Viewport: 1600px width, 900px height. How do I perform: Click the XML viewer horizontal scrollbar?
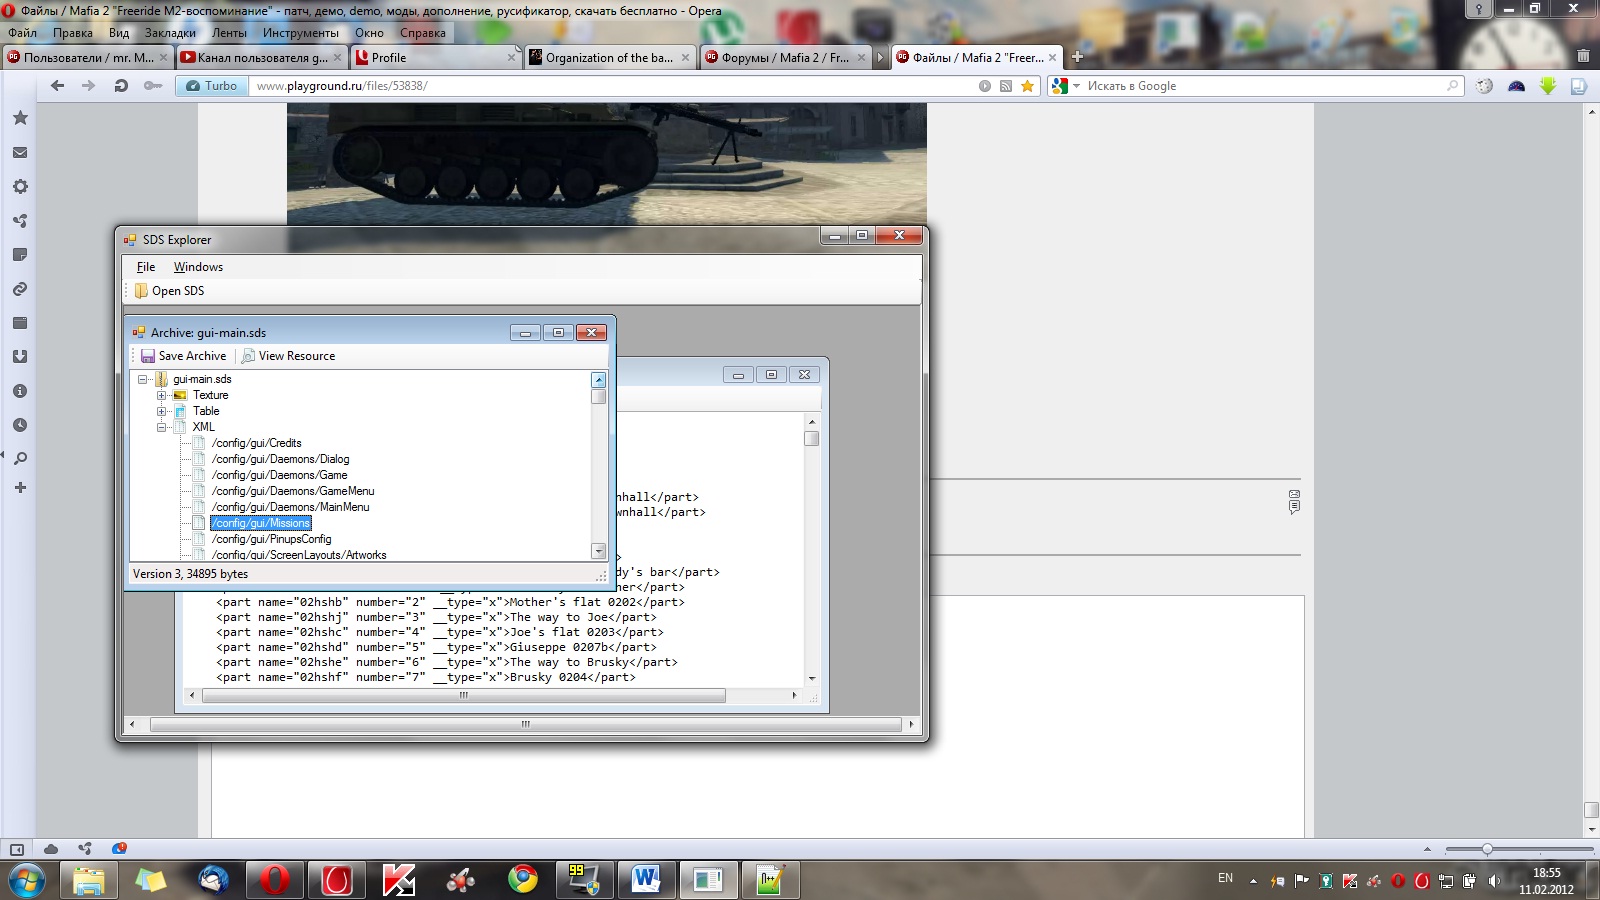coord(464,695)
